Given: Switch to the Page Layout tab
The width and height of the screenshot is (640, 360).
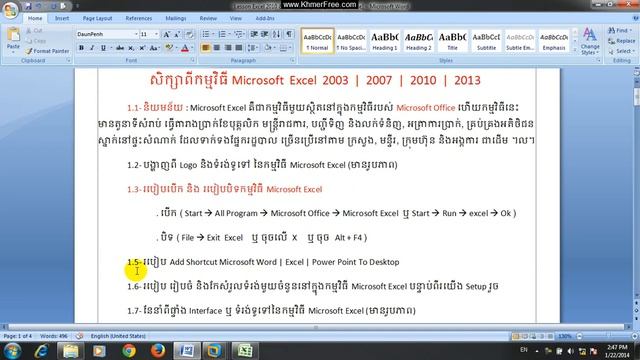Looking at the screenshot, I should [97, 18].
